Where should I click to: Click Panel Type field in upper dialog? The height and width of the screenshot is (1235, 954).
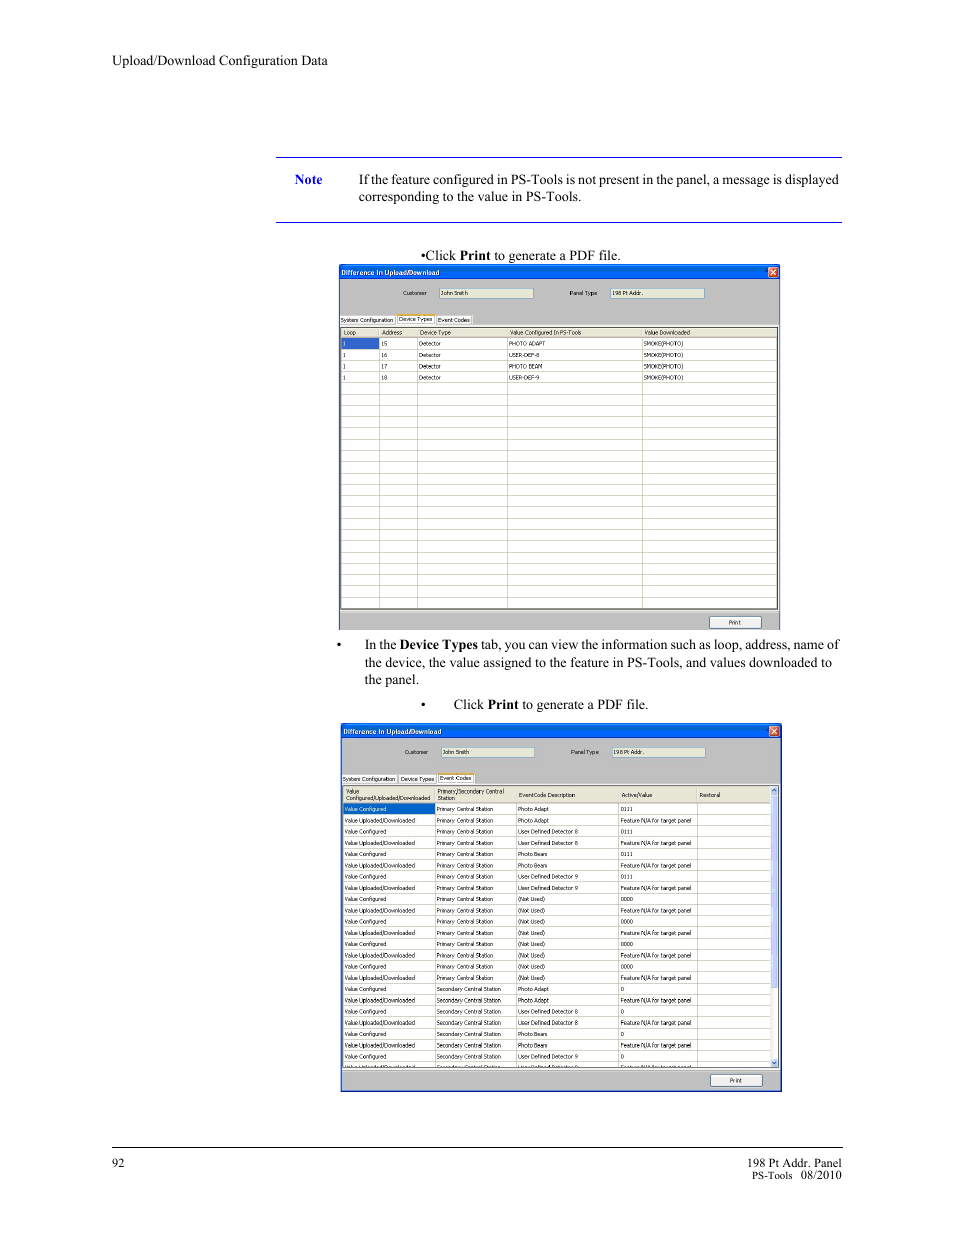pyautogui.click(x=657, y=293)
